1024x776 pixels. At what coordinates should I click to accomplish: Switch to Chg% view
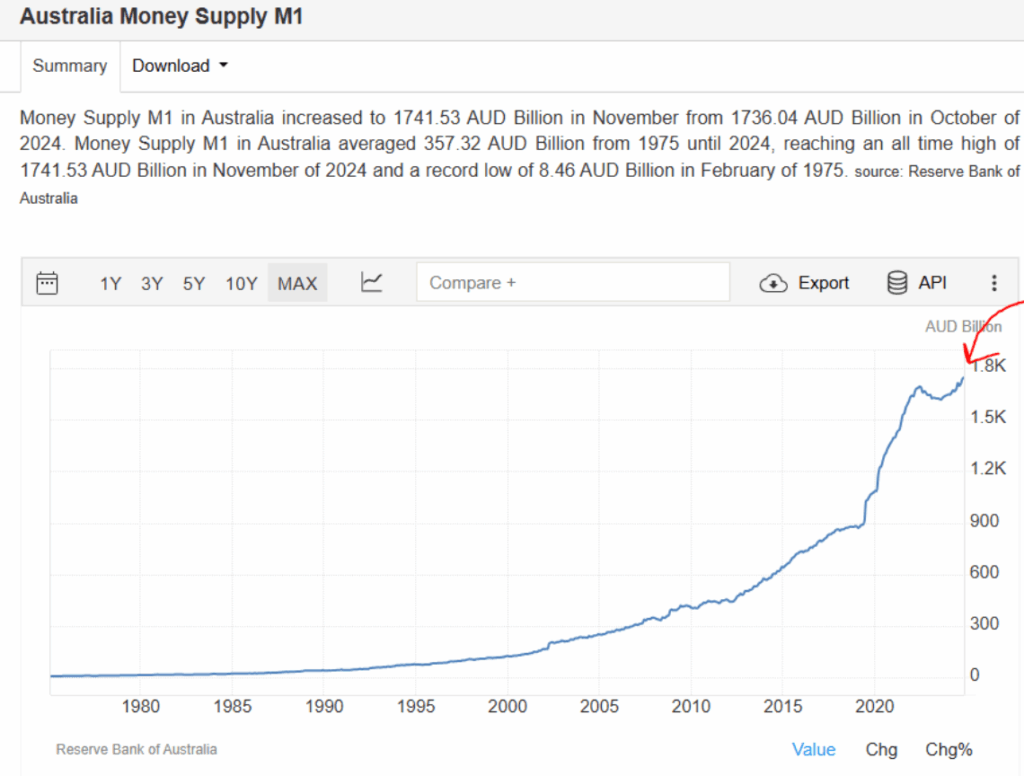pyautogui.click(x=948, y=749)
